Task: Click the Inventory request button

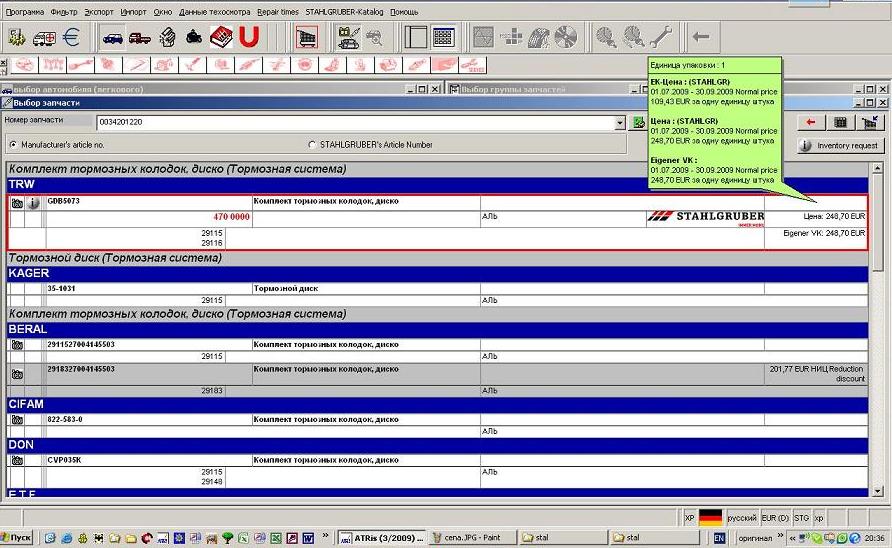Action: point(839,146)
